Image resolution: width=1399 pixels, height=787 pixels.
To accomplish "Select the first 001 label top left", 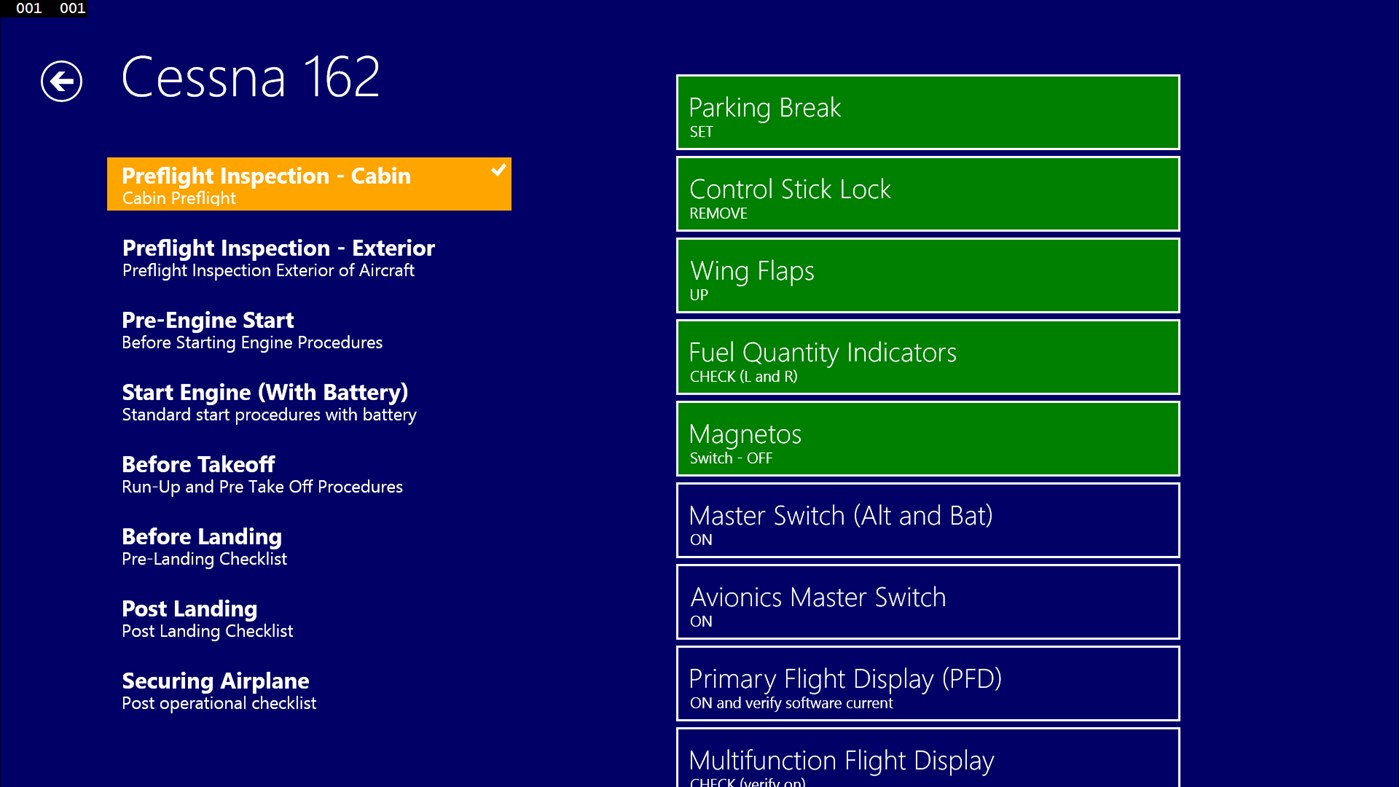I will pyautogui.click(x=28, y=8).
